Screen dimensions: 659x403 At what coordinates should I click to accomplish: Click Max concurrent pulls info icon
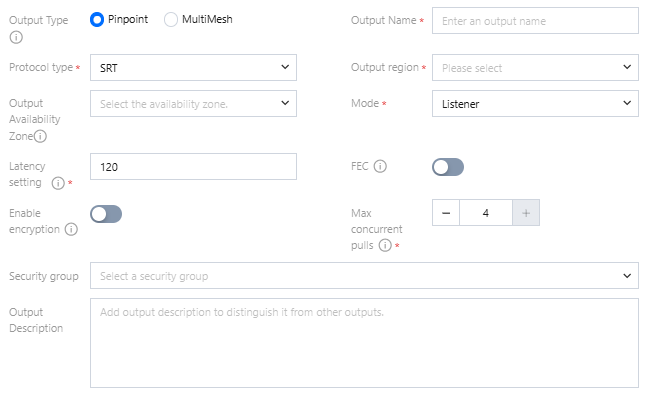[384, 245]
